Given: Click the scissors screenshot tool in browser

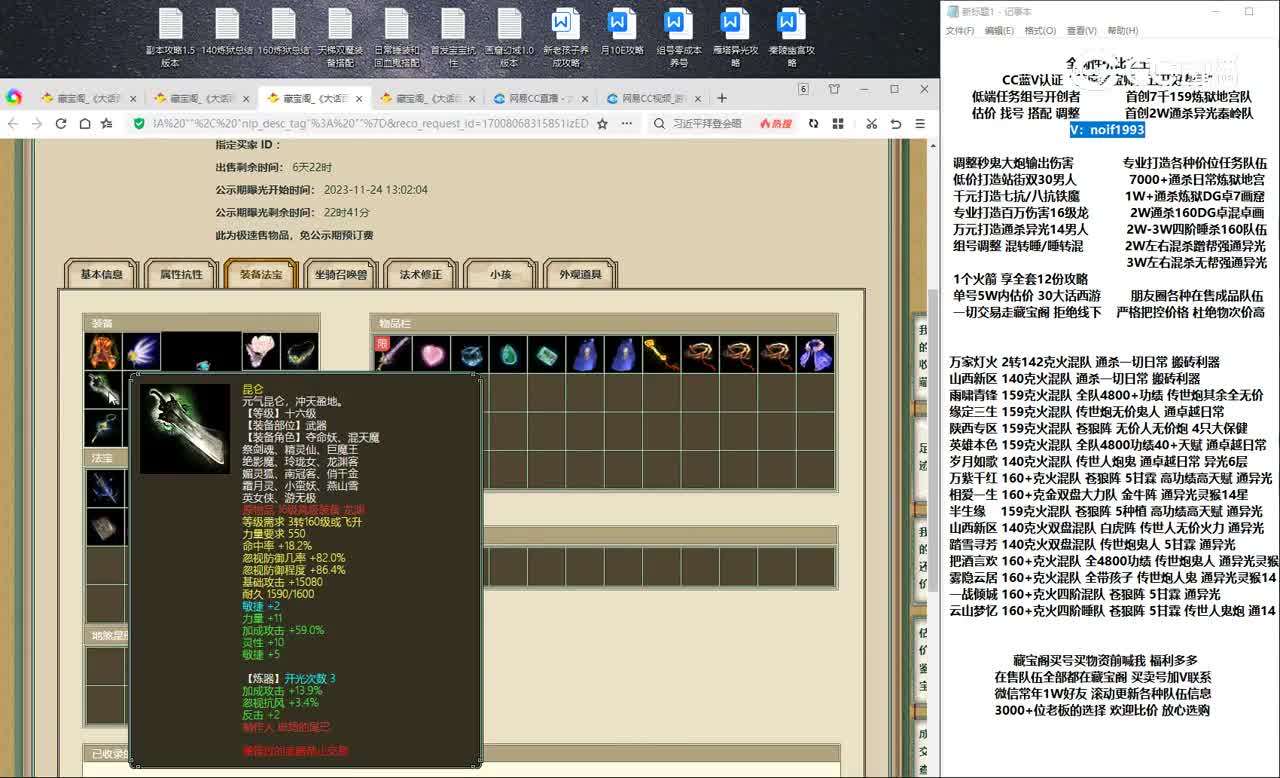Looking at the screenshot, I should point(871,123).
